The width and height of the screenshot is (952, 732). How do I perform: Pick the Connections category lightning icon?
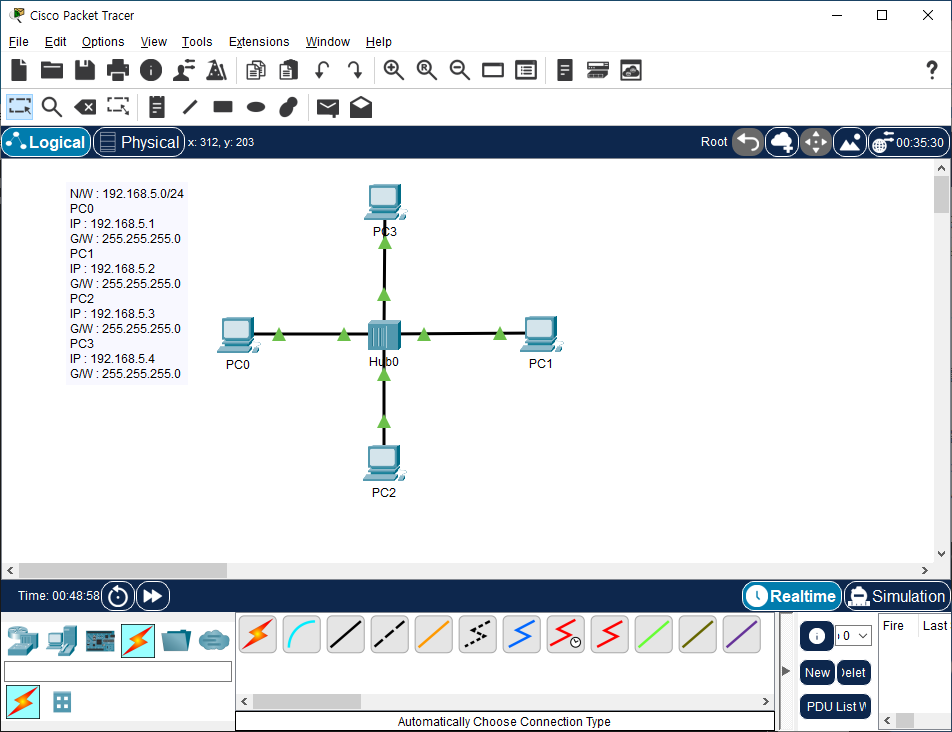click(x=138, y=641)
